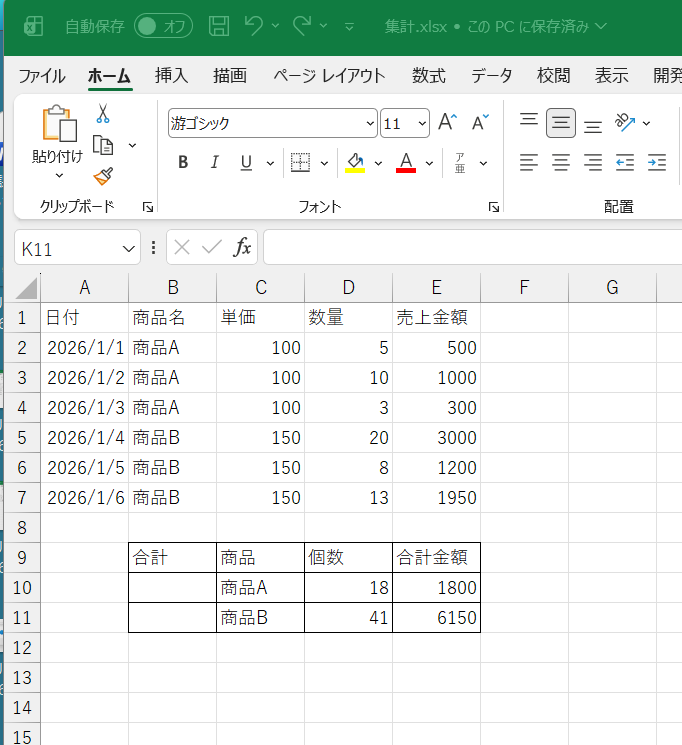Click the Increase Font Size icon
The width and height of the screenshot is (682, 745).
coord(447,123)
